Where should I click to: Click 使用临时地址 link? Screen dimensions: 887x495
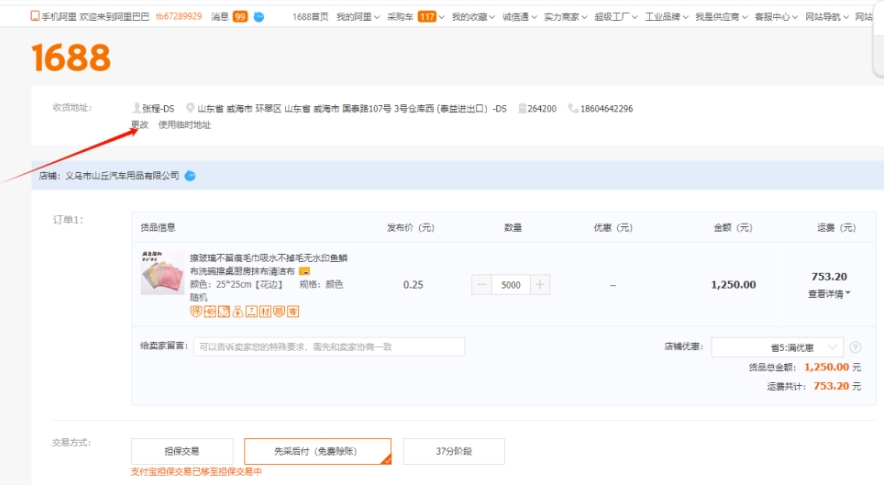pos(184,125)
